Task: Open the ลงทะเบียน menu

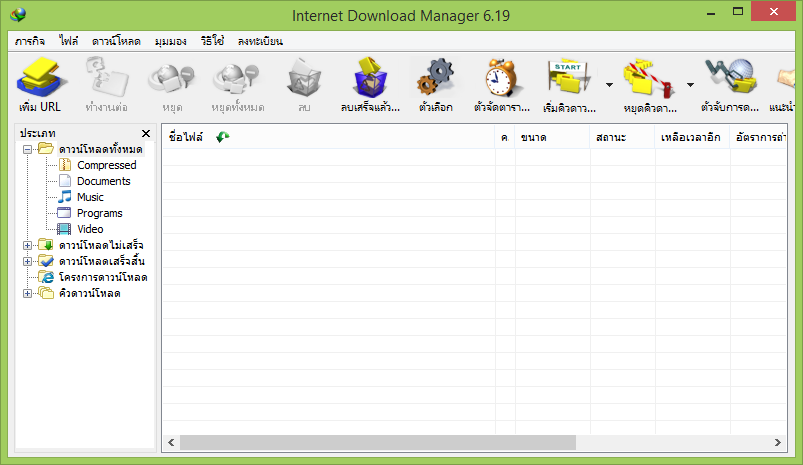Action: [260, 41]
